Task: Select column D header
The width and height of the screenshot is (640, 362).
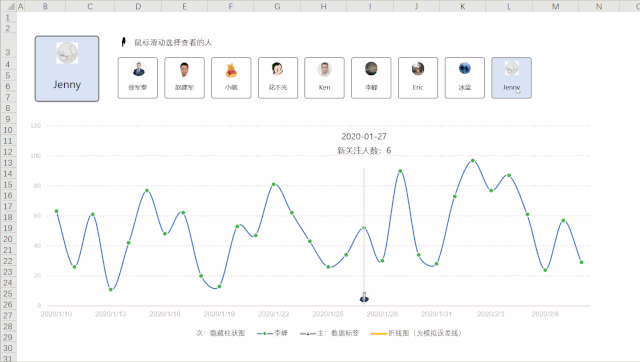Action: pyautogui.click(x=138, y=6)
